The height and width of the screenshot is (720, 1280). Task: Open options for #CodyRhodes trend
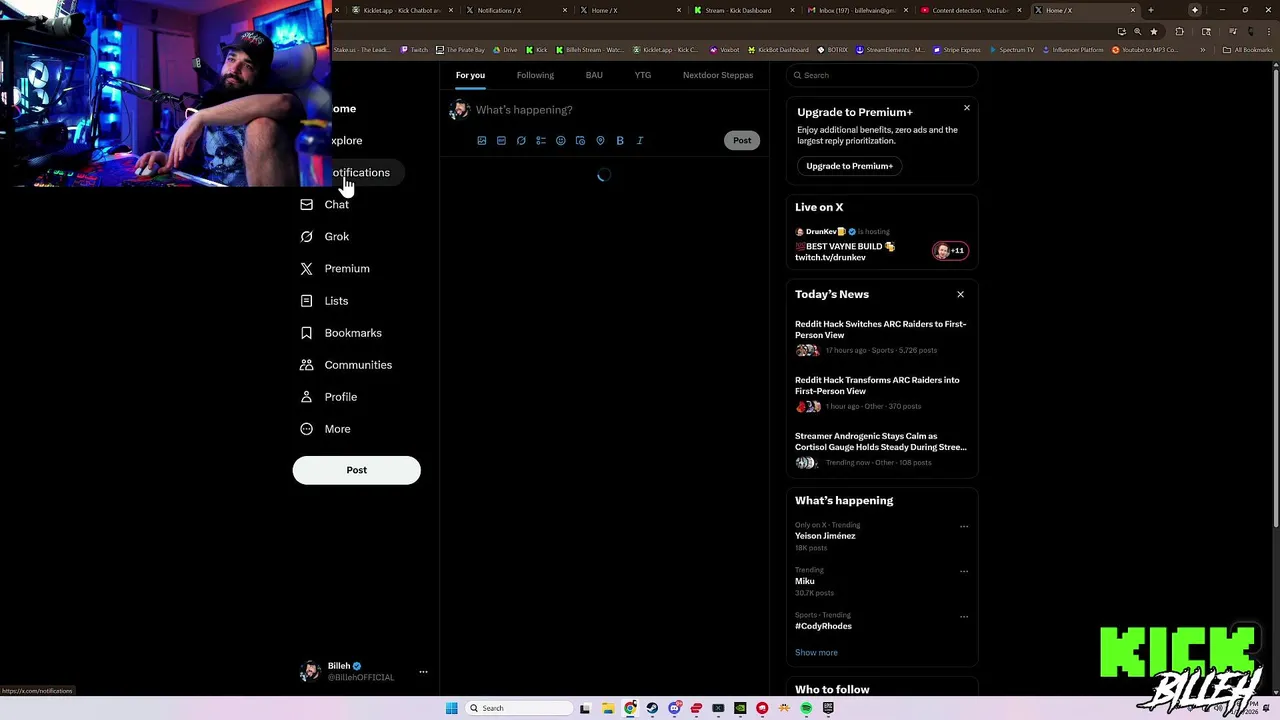tap(964, 616)
